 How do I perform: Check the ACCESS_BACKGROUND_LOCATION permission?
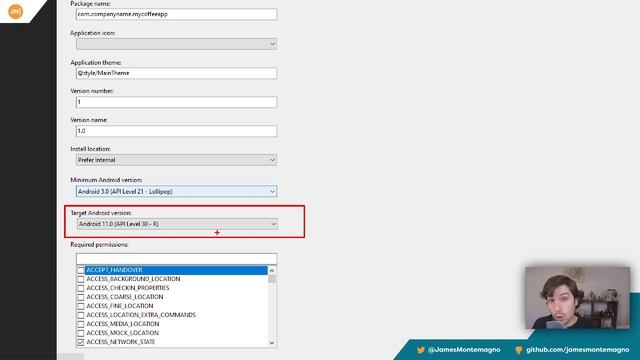(81, 279)
